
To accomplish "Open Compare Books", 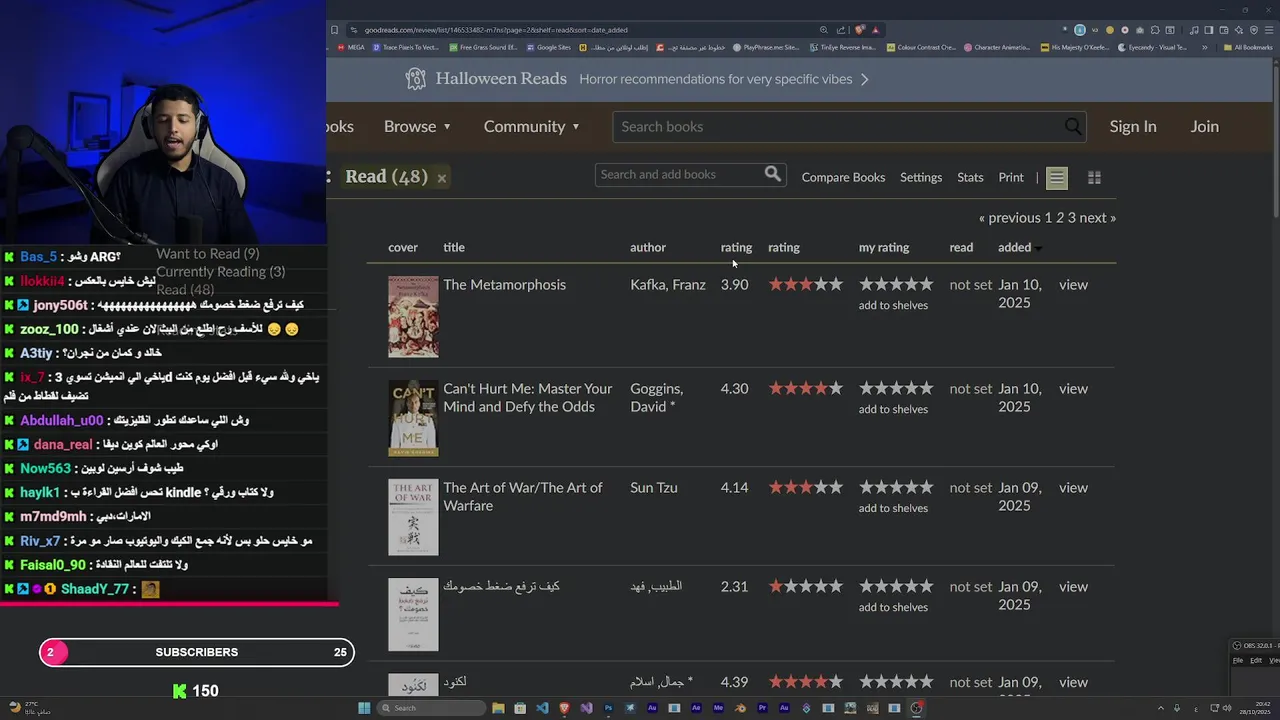I will [843, 177].
